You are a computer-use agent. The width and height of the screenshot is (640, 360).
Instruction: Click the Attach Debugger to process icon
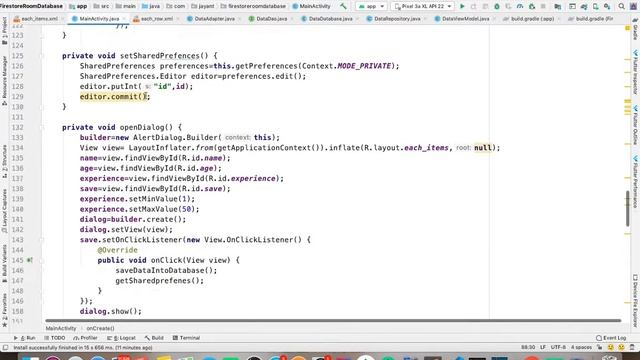pos(531,7)
